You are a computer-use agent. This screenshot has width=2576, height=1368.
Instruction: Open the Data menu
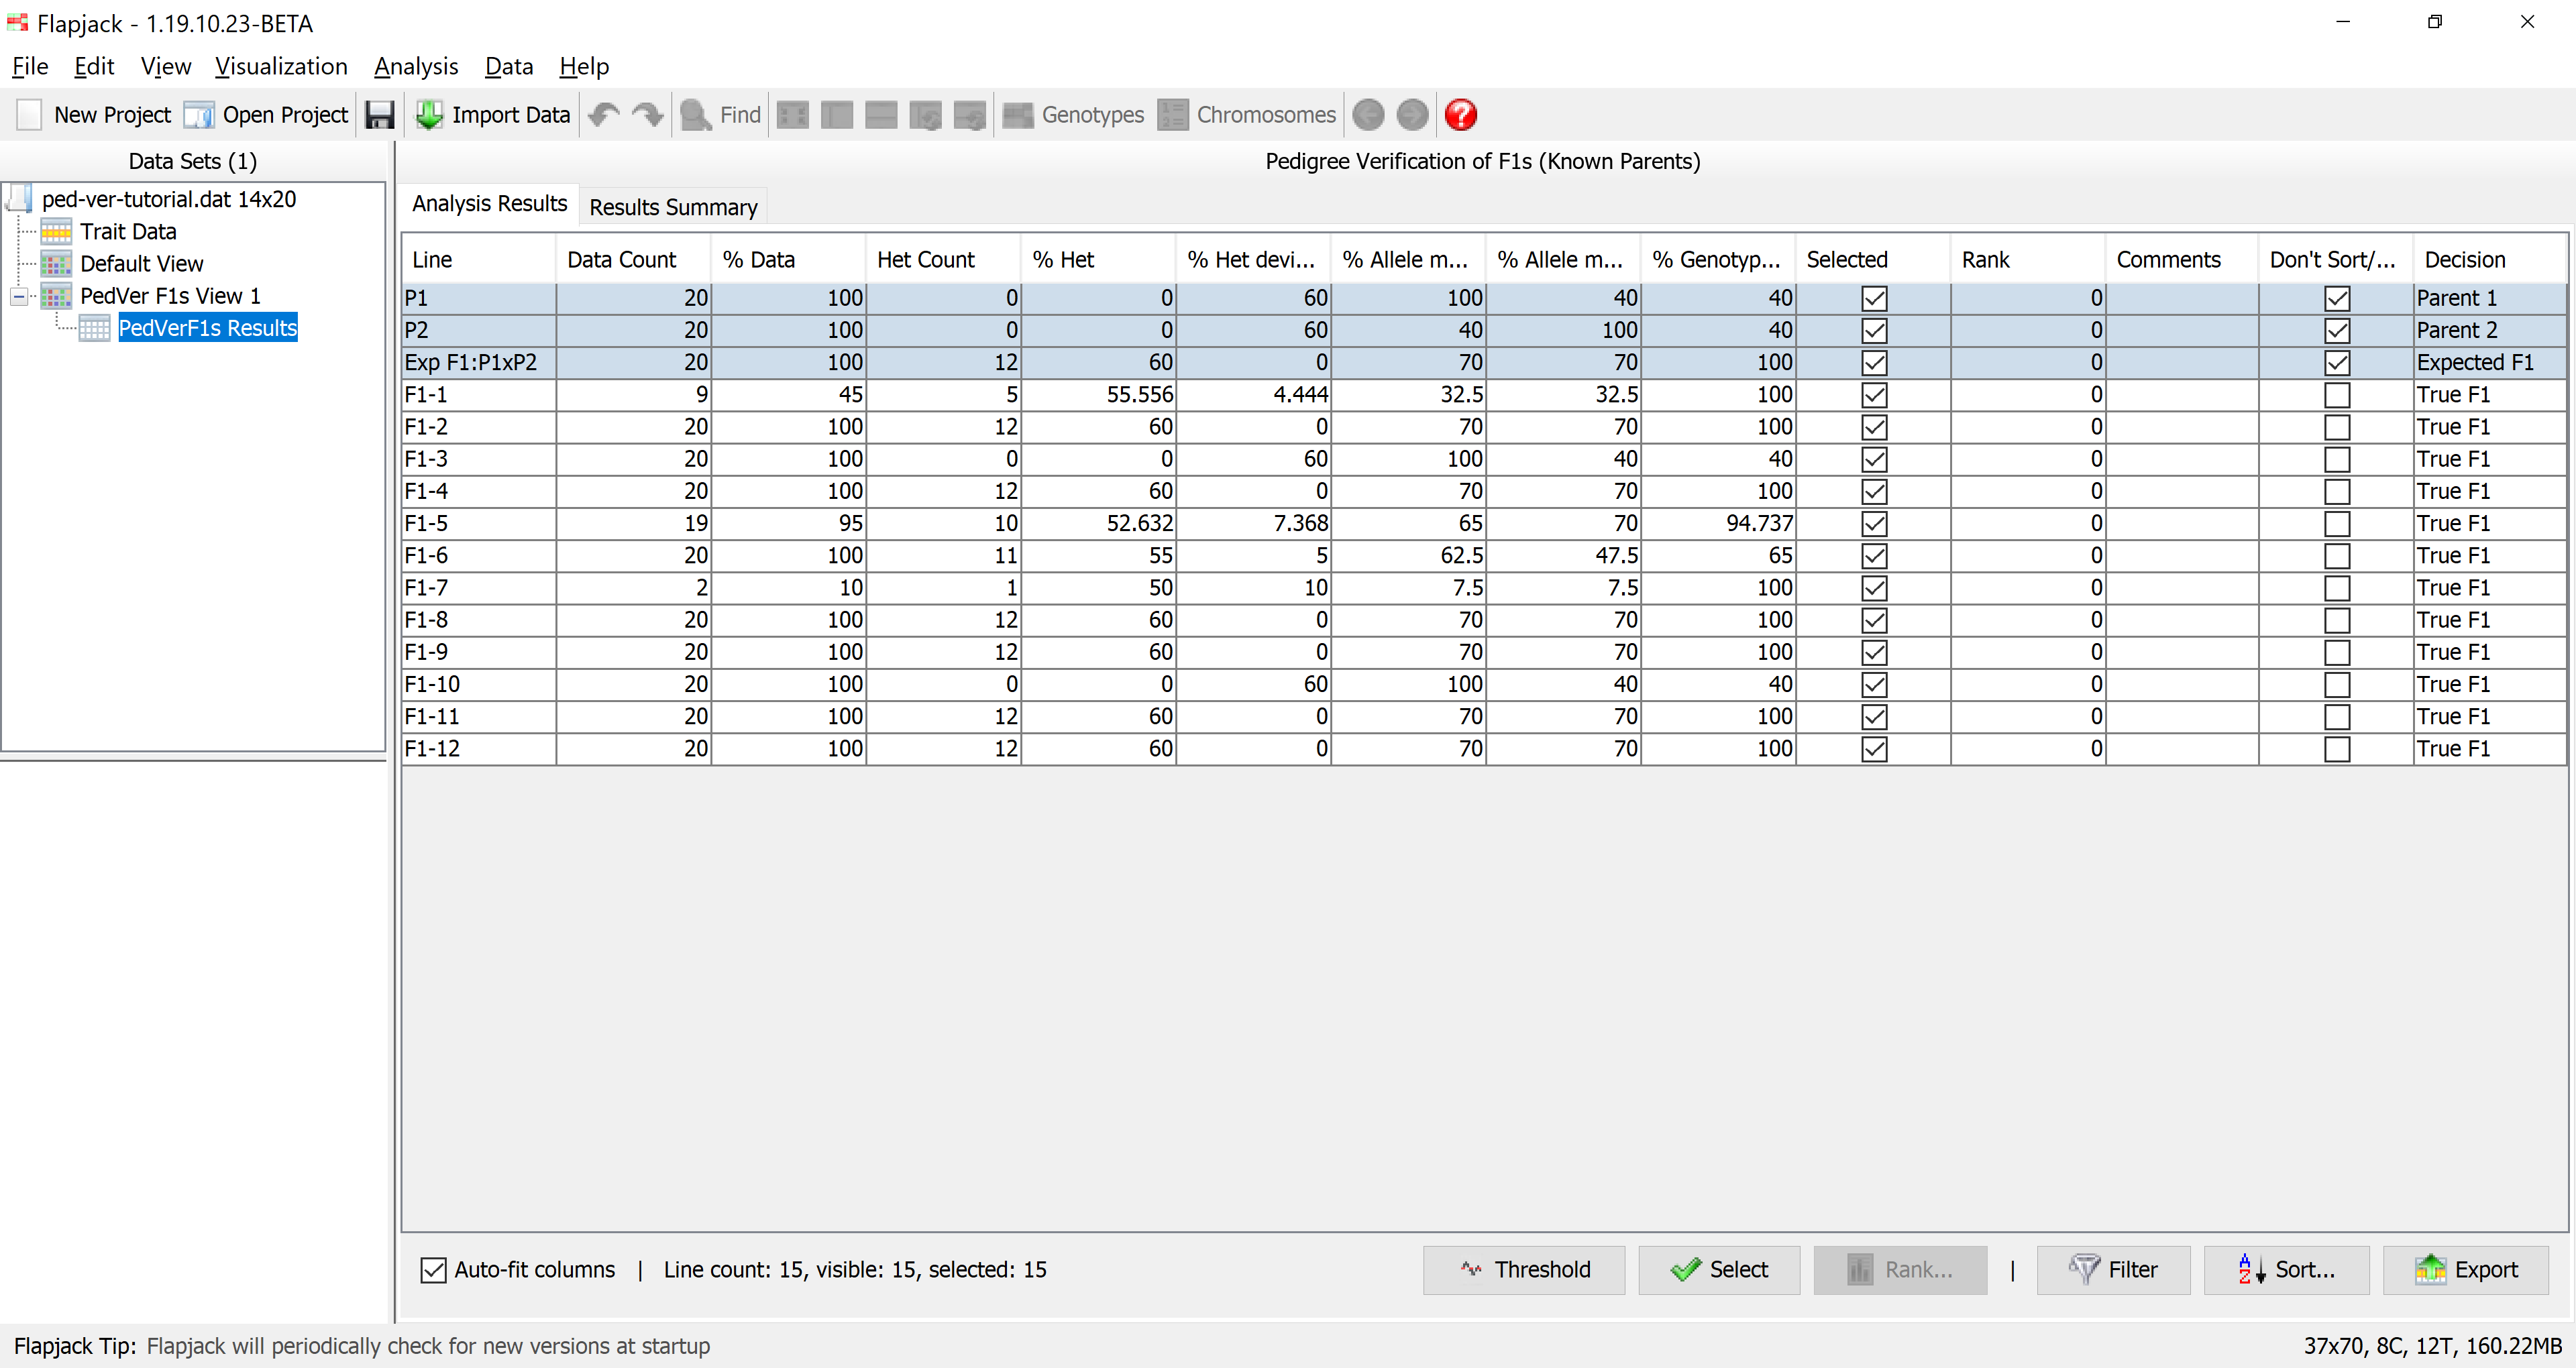(x=509, y=67)
